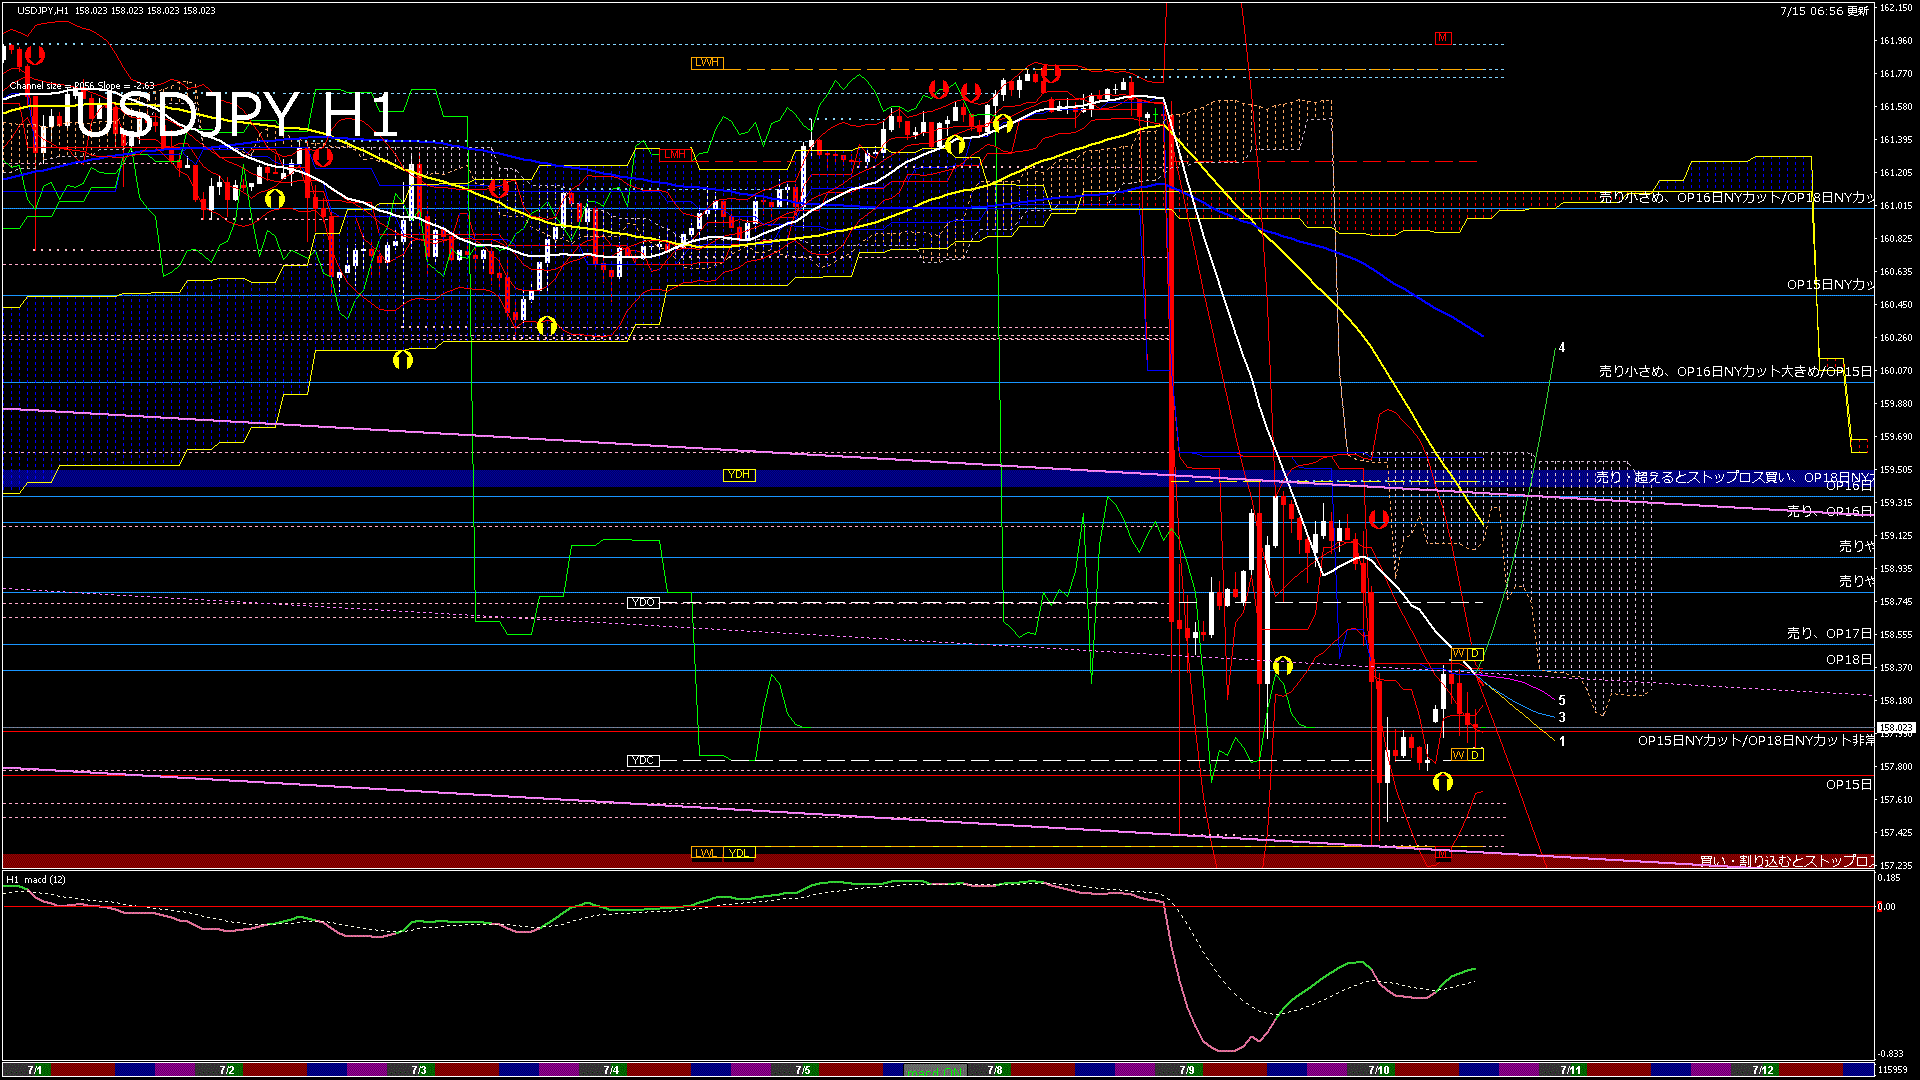The width and height of the screenshot is (1920, 1080).
Task: Click the 7/1 date marker on the time axis
Action: point(35,1070)
